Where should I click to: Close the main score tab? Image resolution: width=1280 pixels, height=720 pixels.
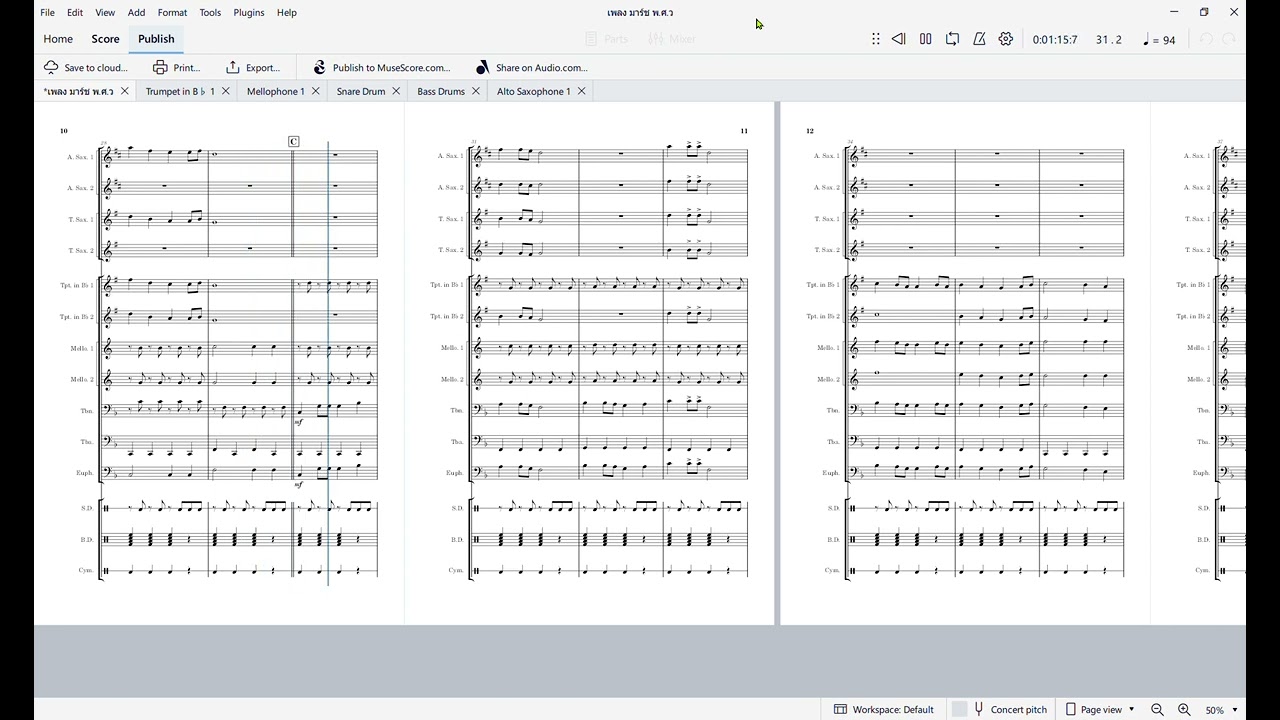pos(125,91)
